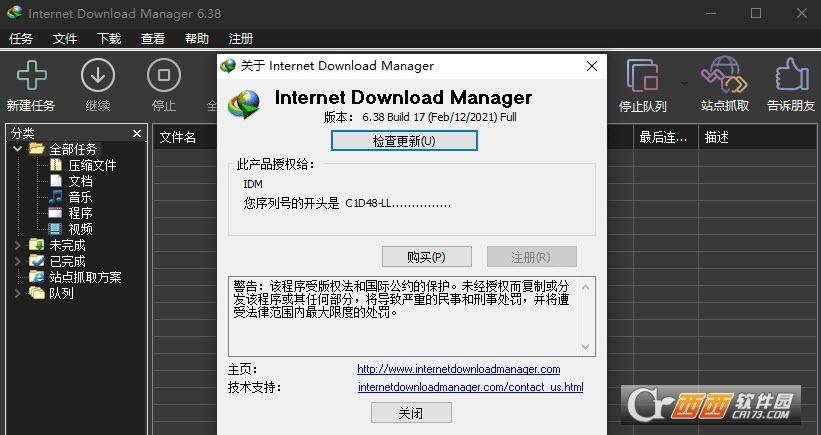Viewport: 821px width, 435px height.
Task: Click the warning text scroll up arrow
Action: point(585,287)
